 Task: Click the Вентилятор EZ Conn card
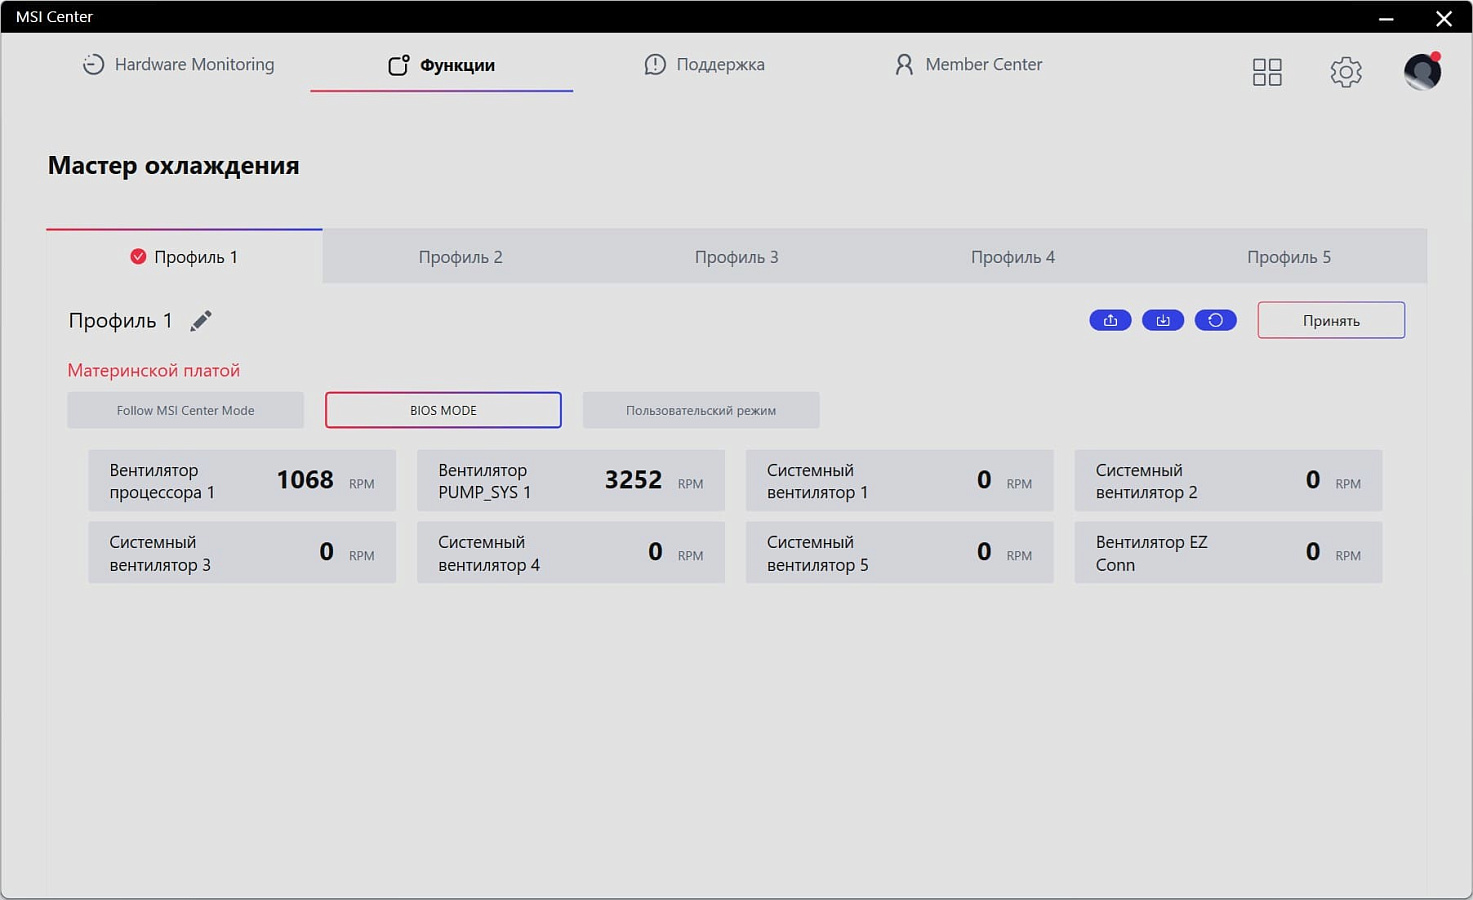point(1229,553)
